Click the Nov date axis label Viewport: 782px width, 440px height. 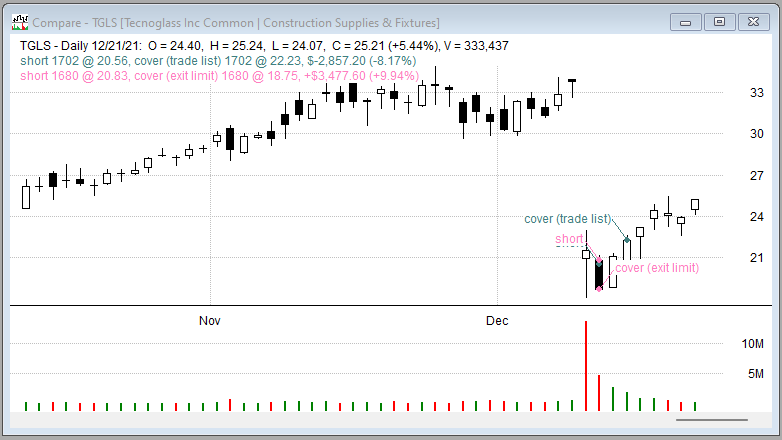coord(209,321)
